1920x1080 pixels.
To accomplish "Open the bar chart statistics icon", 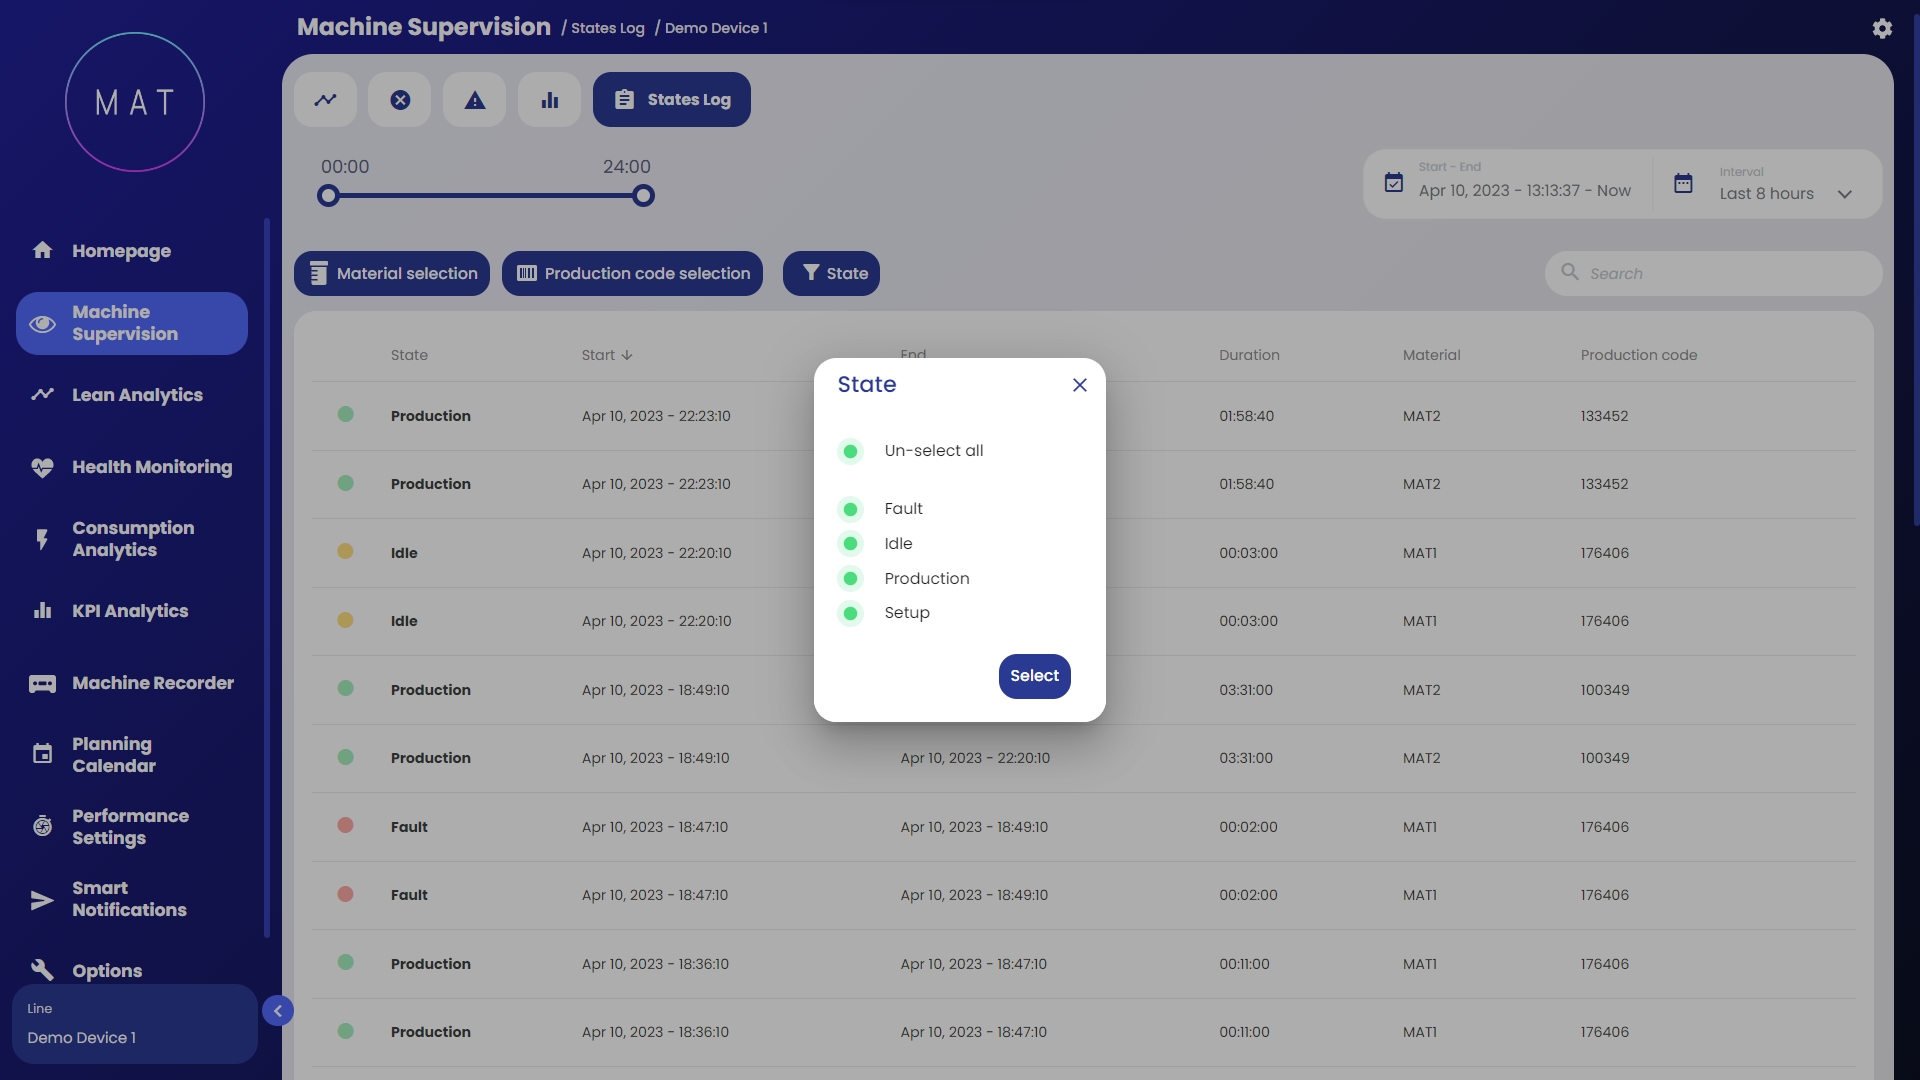I will pyautogui.click(x=549, y=100).
